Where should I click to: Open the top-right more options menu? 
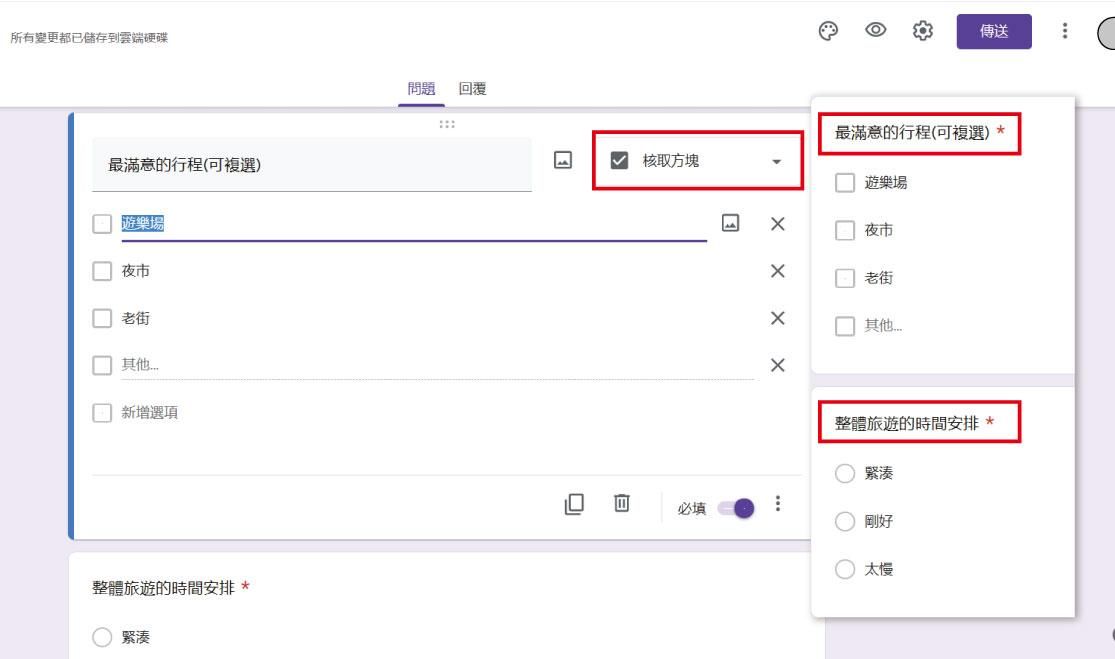click(1062, 31)
